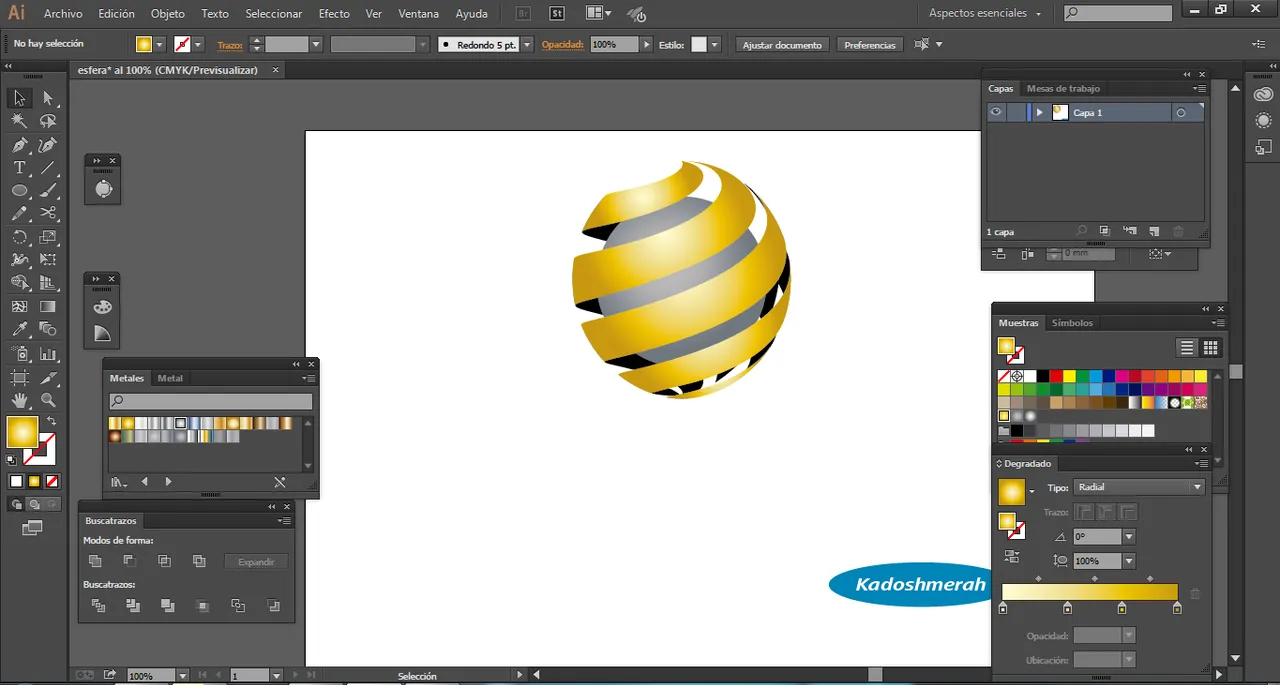Click the Preferencias button
1280x685 pixels.
pyautogui.click(x=869, y=45)
